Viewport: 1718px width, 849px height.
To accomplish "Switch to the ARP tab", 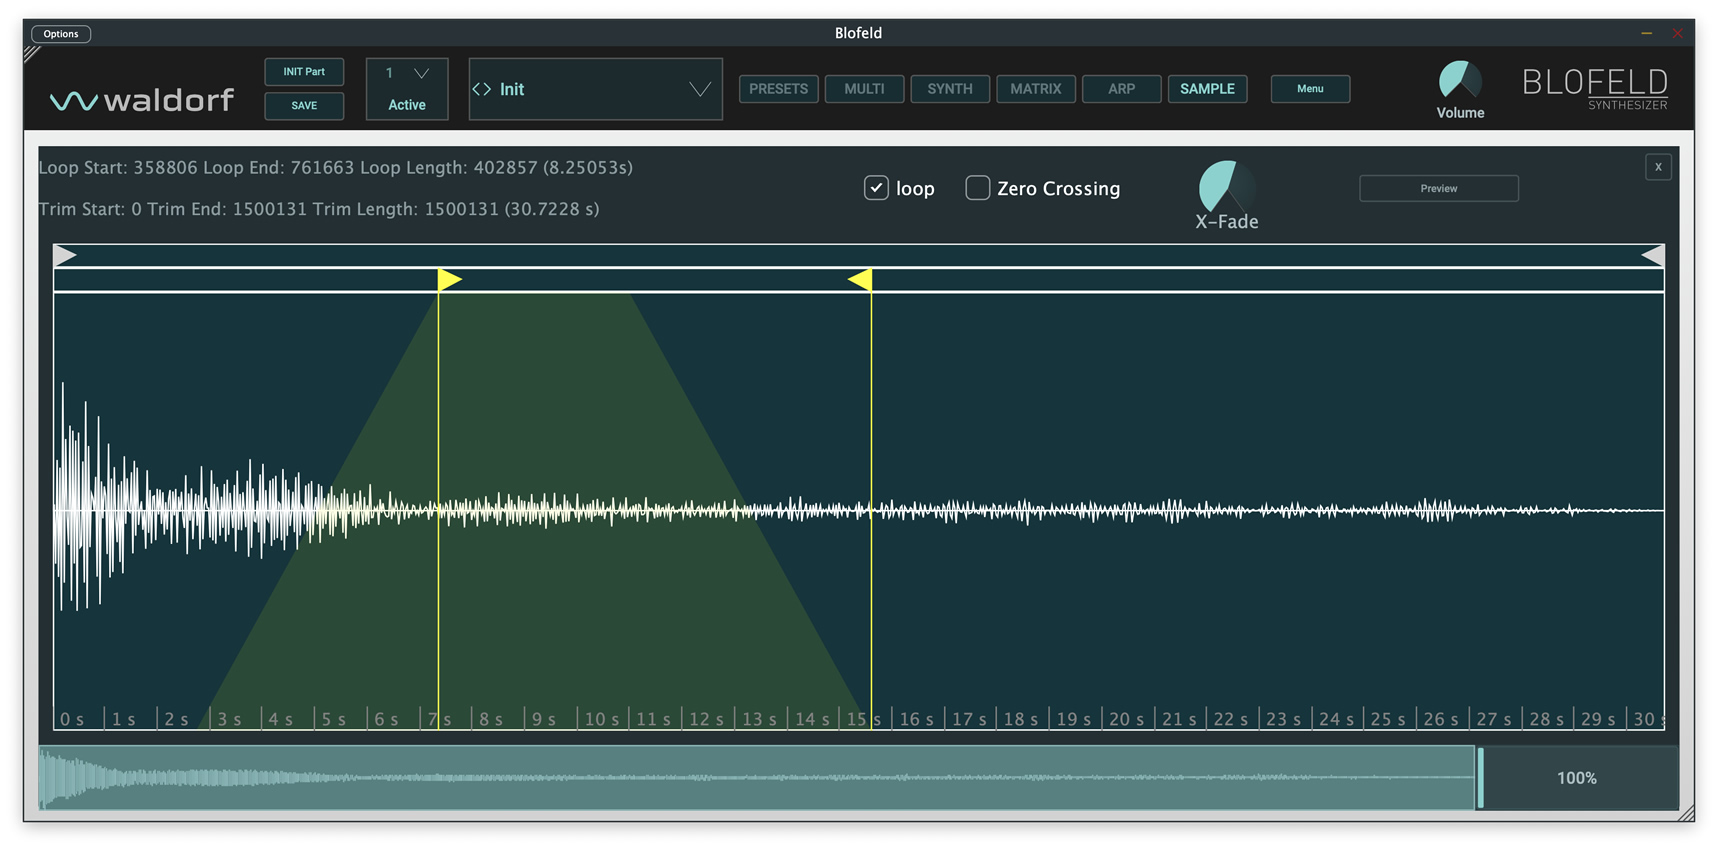I will (x=1122, y=89).
